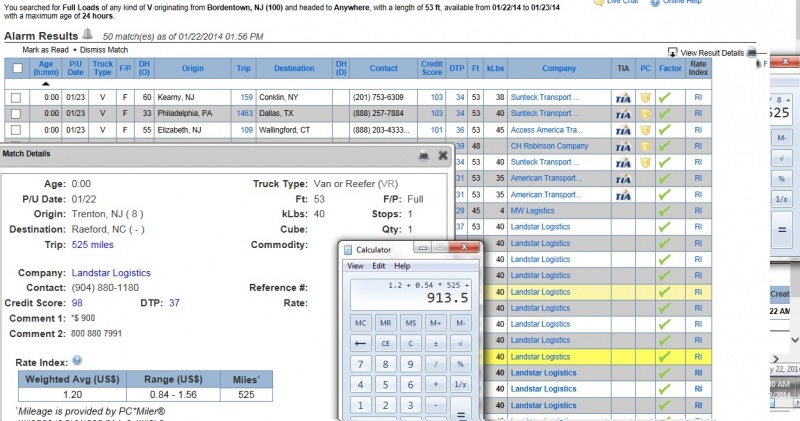This screenshot has width=800, height=421.
Task: Open Credit Score 98 link
Action: [x=77, y=303]
